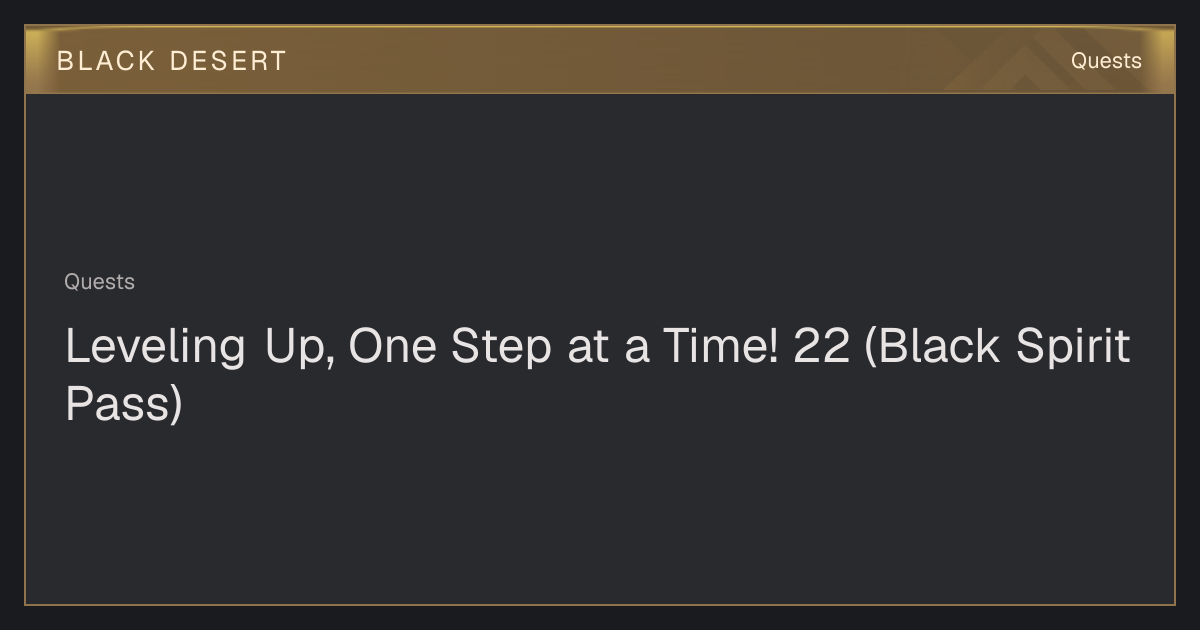This screenshot has height=630, width=1200.
Task: Click the empty dark area above Quests label
Action: coord(600,180)
